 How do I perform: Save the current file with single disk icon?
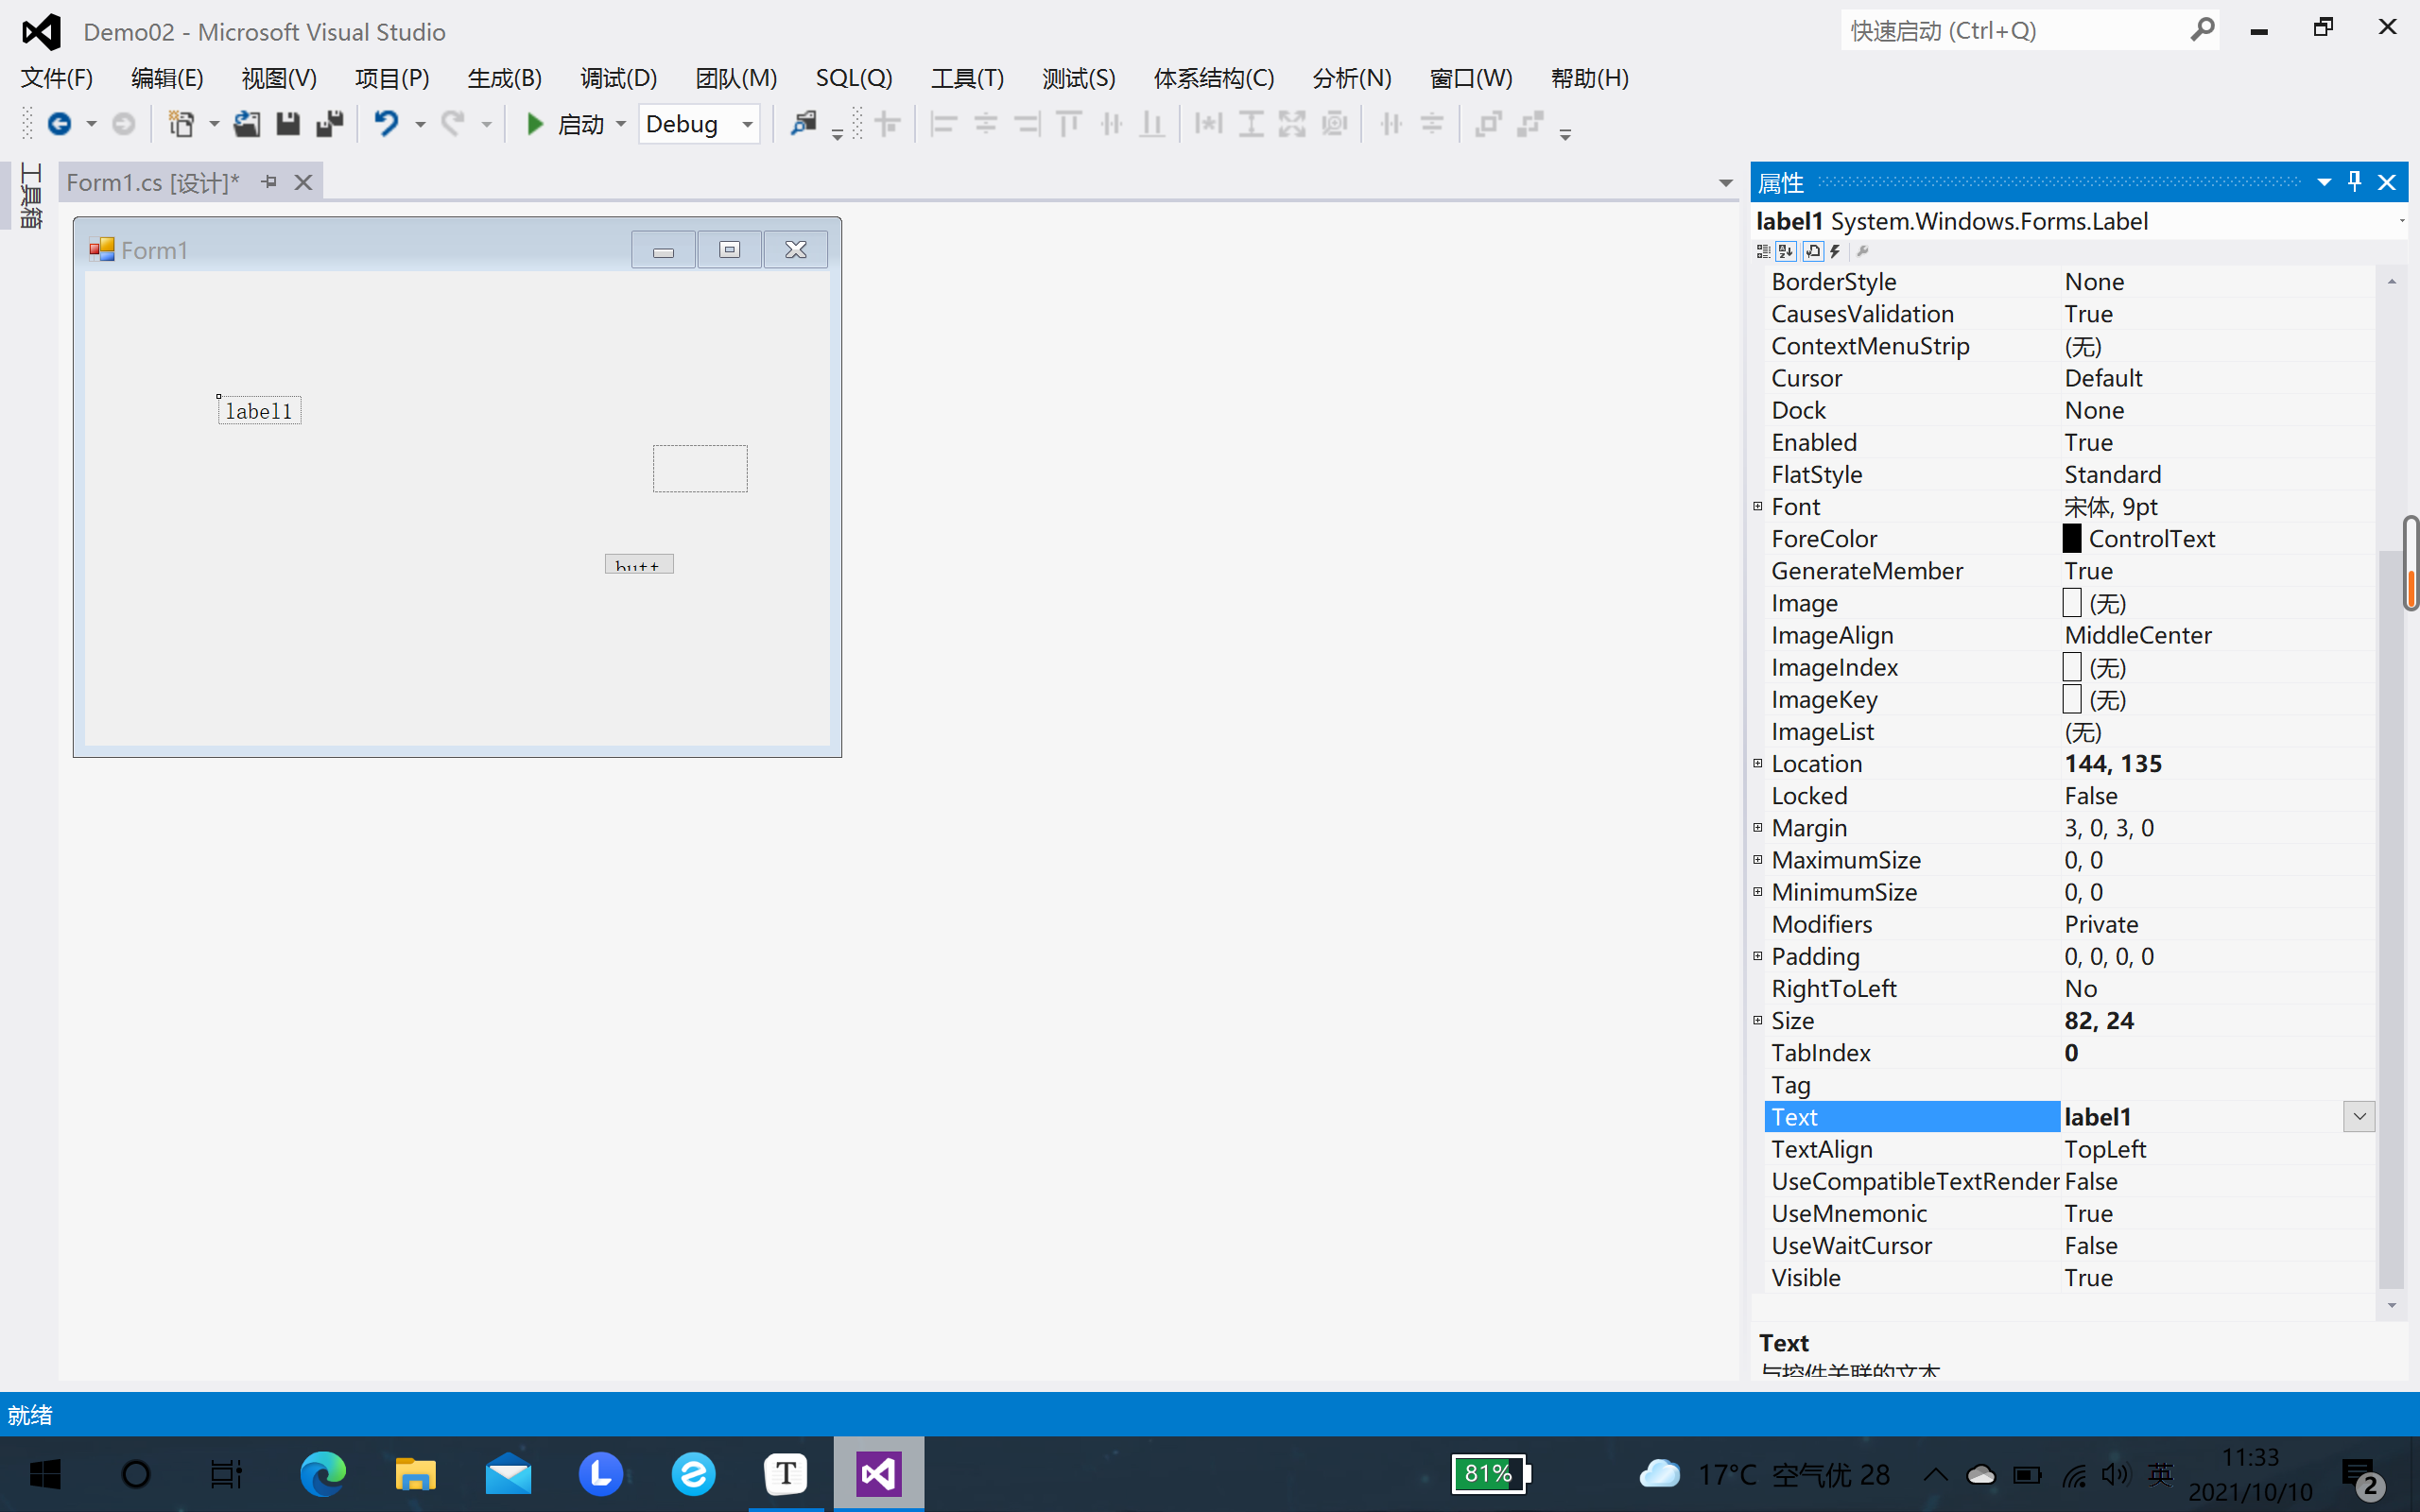point(288,124)
